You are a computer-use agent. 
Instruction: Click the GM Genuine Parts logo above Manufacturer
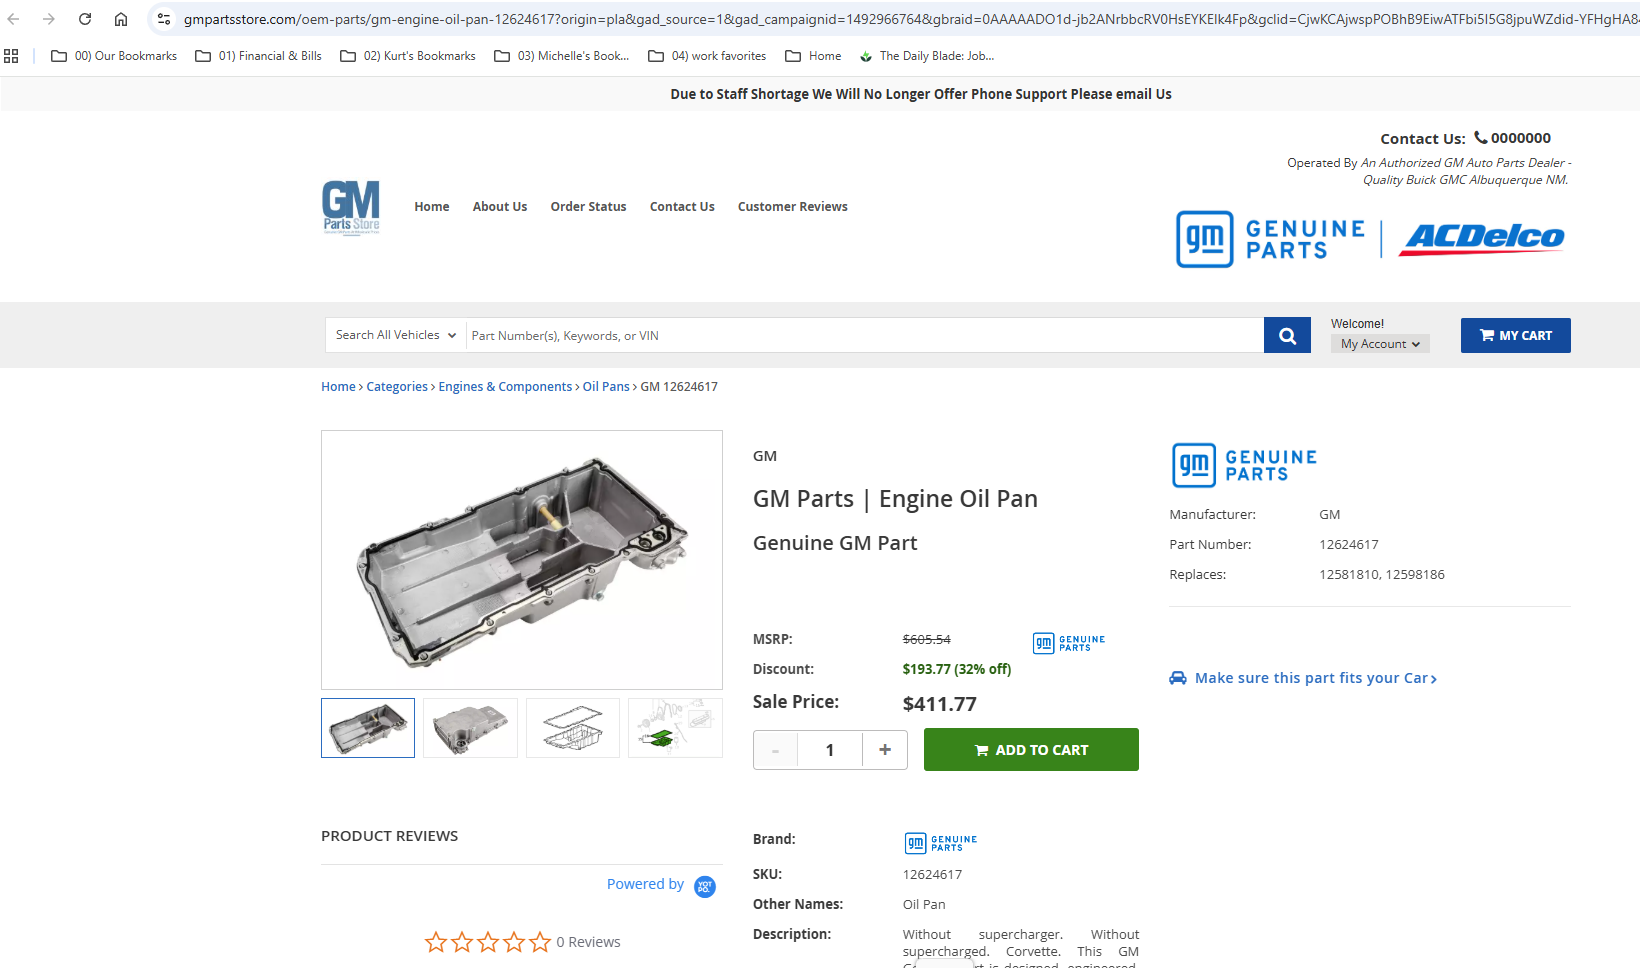click(x=1244, y=465)
